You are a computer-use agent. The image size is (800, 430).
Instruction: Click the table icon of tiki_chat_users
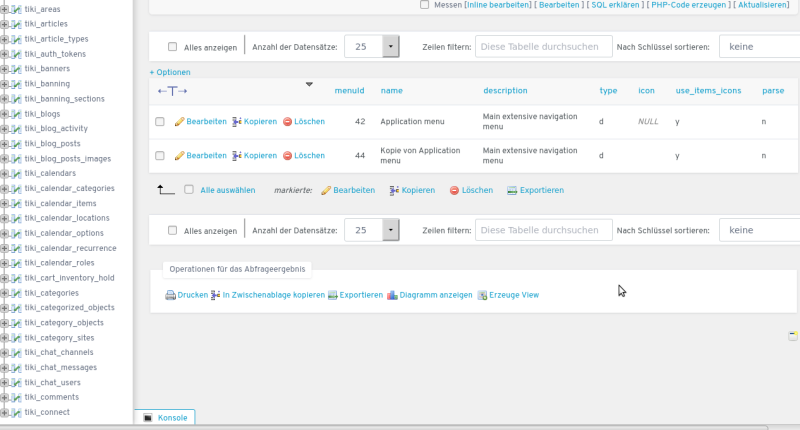[16, 383]
